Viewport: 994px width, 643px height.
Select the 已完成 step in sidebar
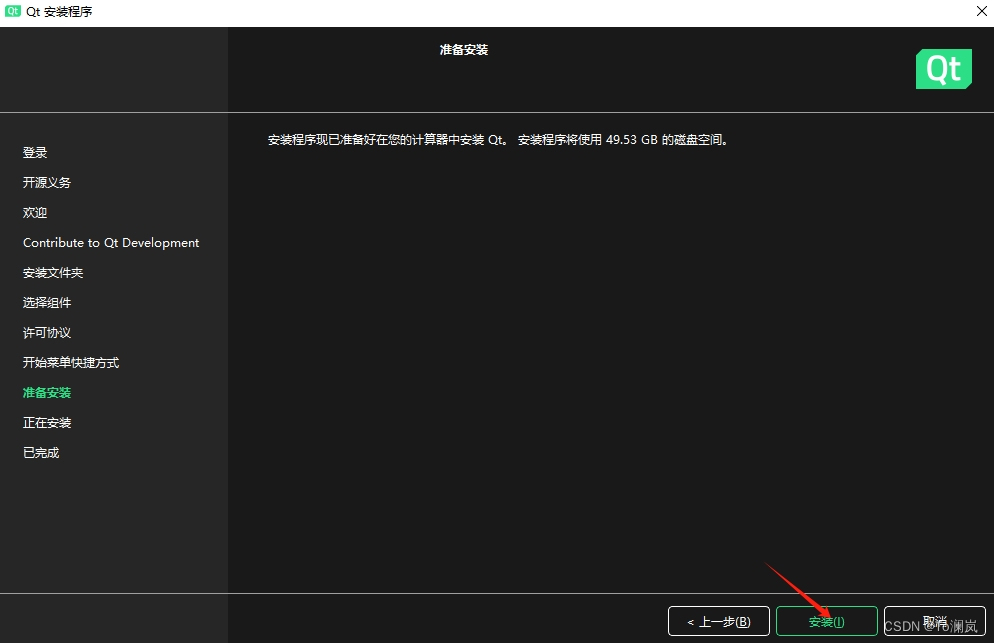[x=41, y=453]
